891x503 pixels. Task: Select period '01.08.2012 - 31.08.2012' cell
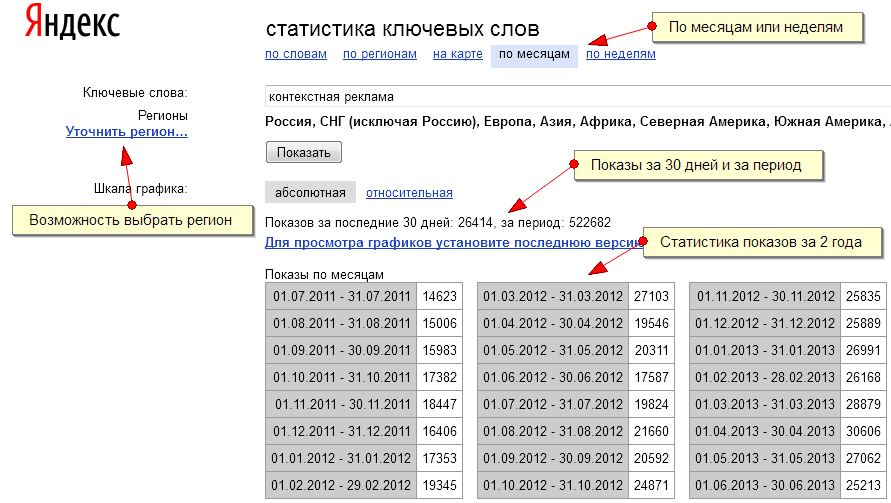click(553, 431)
